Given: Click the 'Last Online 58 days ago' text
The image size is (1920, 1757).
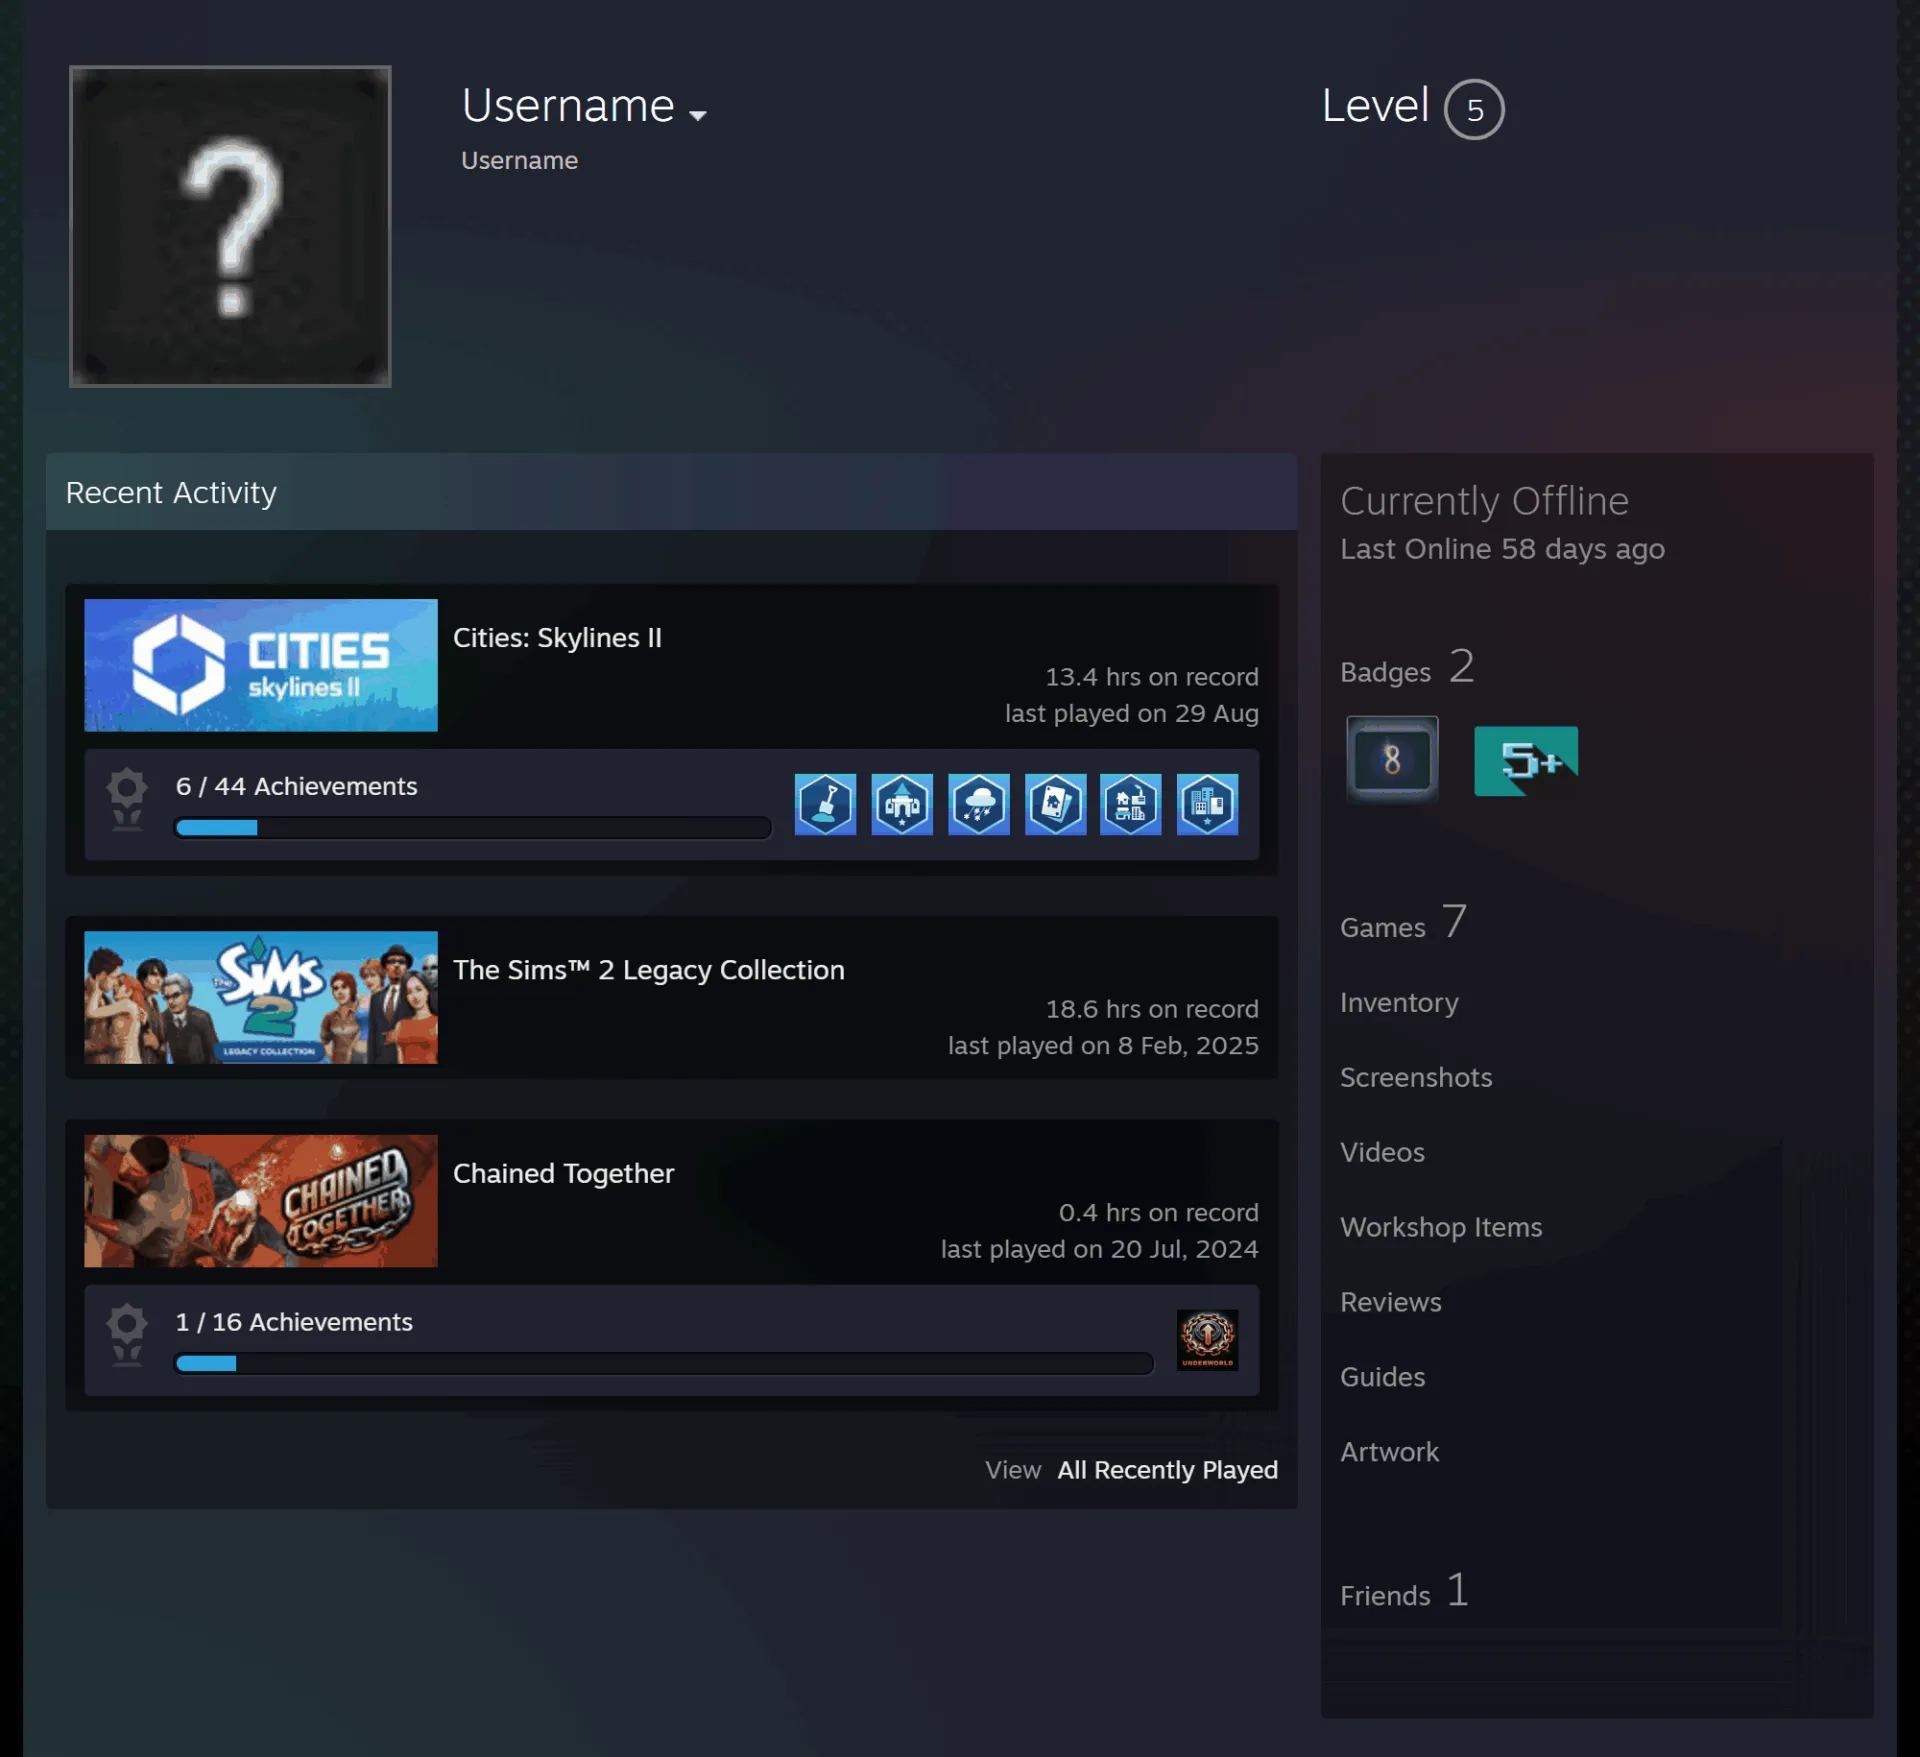Looking at the screenshot, I should (1502, 549).
